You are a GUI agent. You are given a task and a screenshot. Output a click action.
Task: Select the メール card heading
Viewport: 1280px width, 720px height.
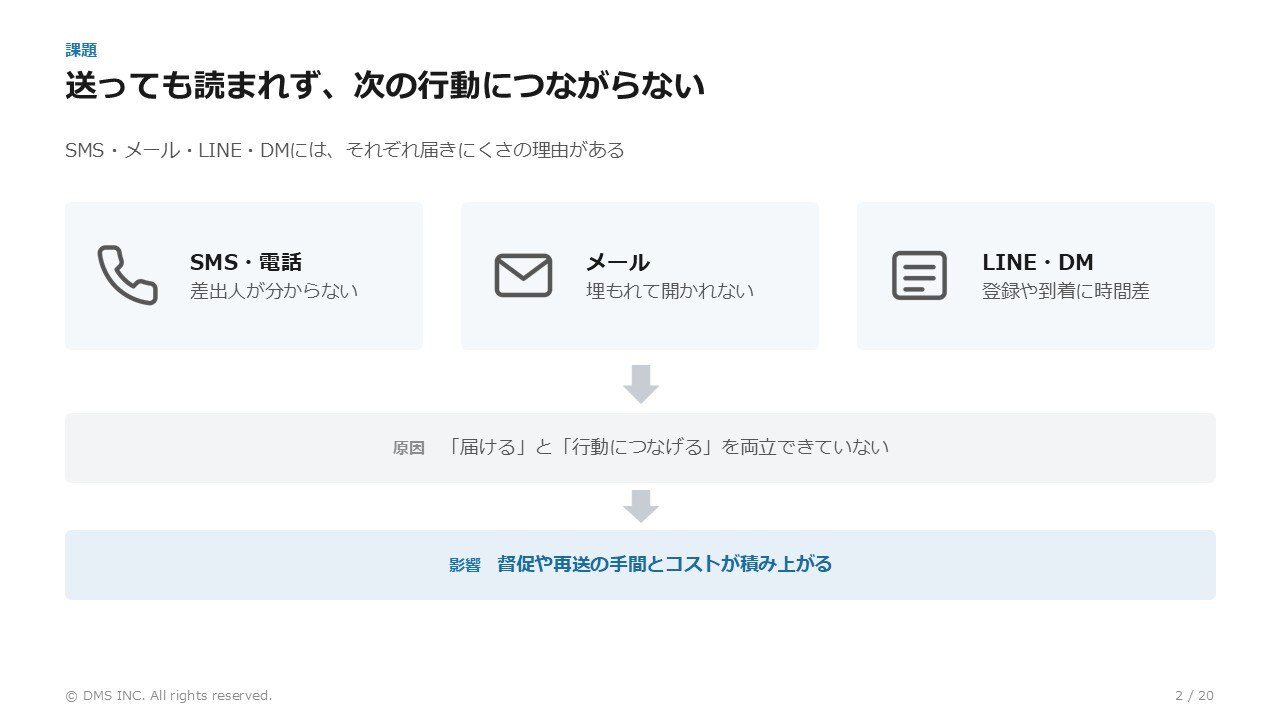[x=617, y=262]
